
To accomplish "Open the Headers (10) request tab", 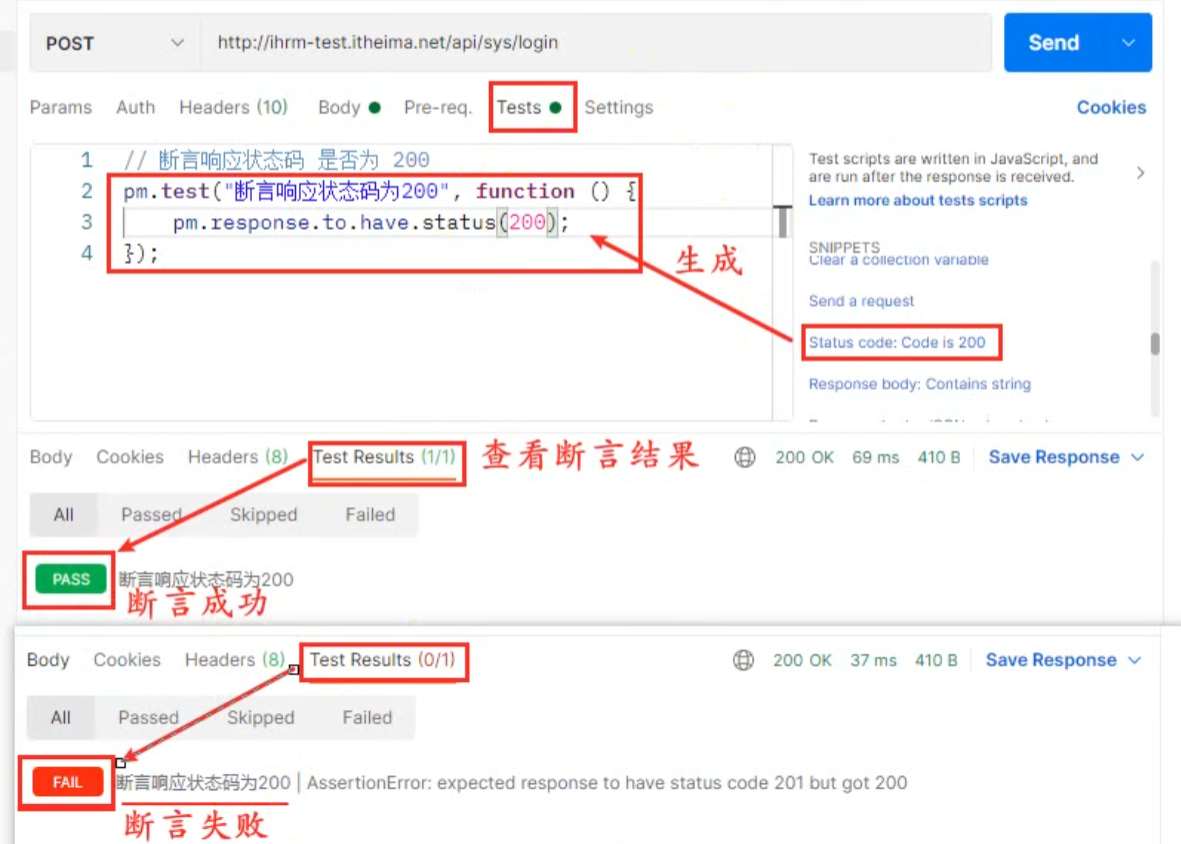I will 233,107.
